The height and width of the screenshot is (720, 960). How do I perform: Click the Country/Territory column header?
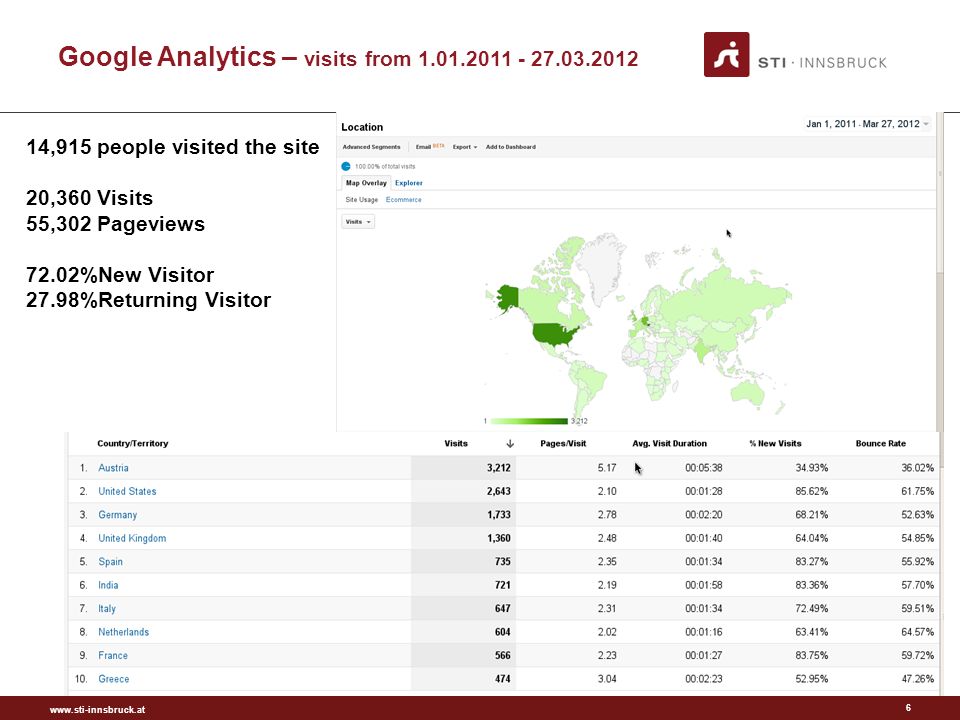point(132,443)
